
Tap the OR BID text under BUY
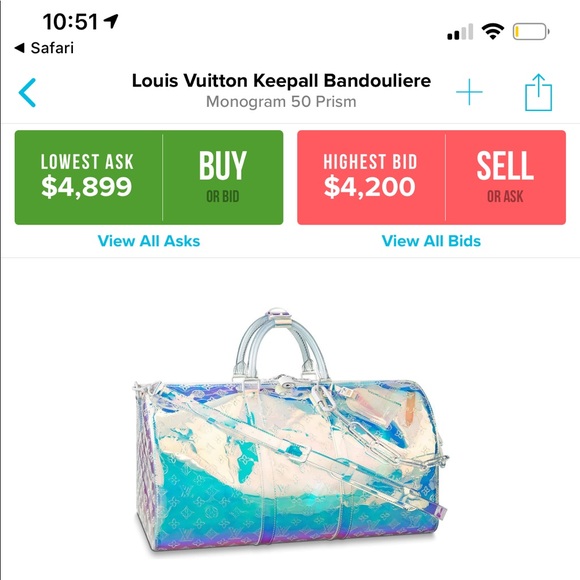tap(223, 197)
